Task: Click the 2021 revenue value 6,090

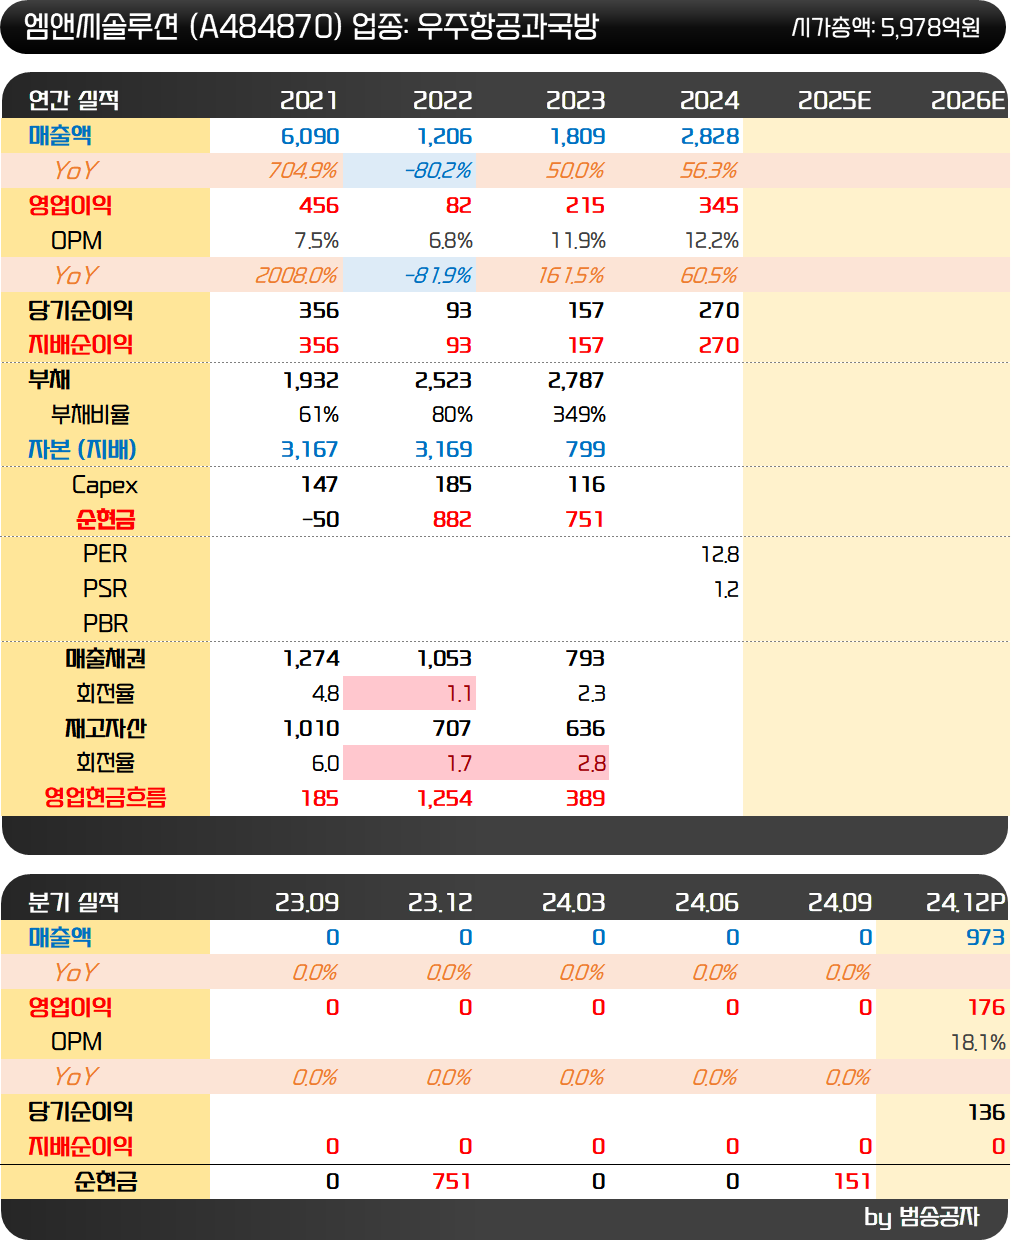Action: (x=310, y=136)
